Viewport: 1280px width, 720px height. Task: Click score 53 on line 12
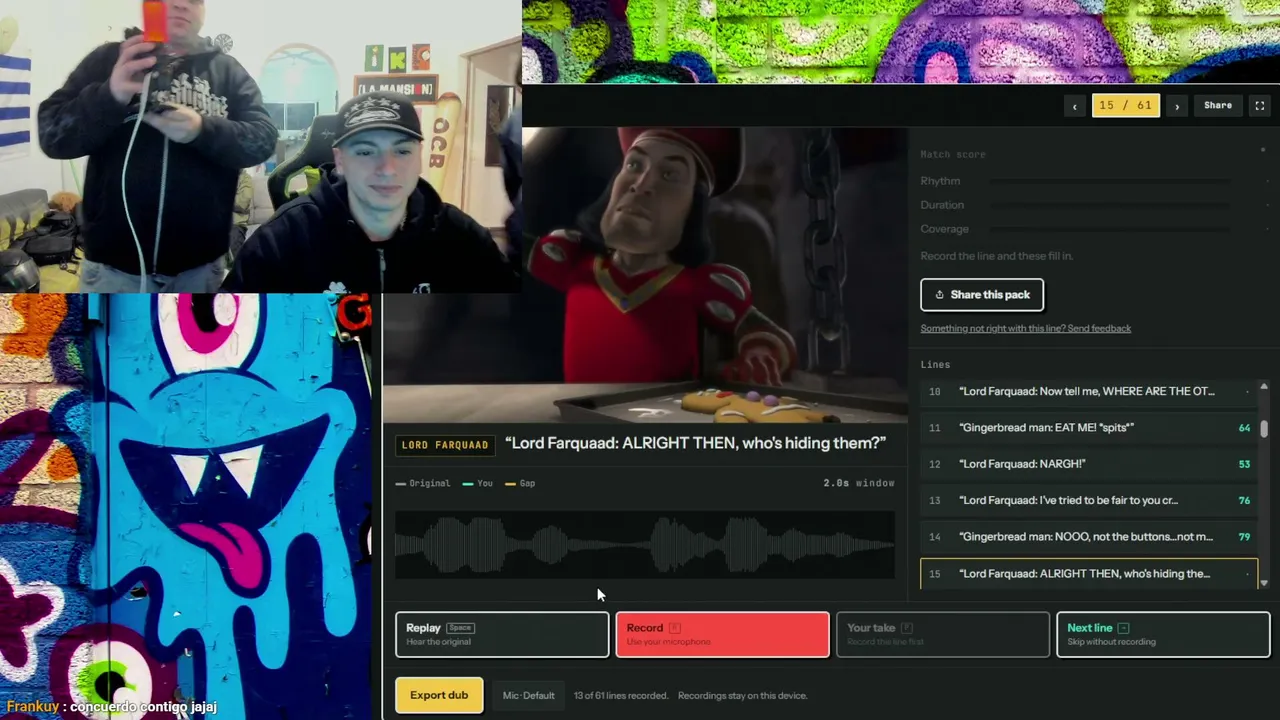(x=1244, y=464)
